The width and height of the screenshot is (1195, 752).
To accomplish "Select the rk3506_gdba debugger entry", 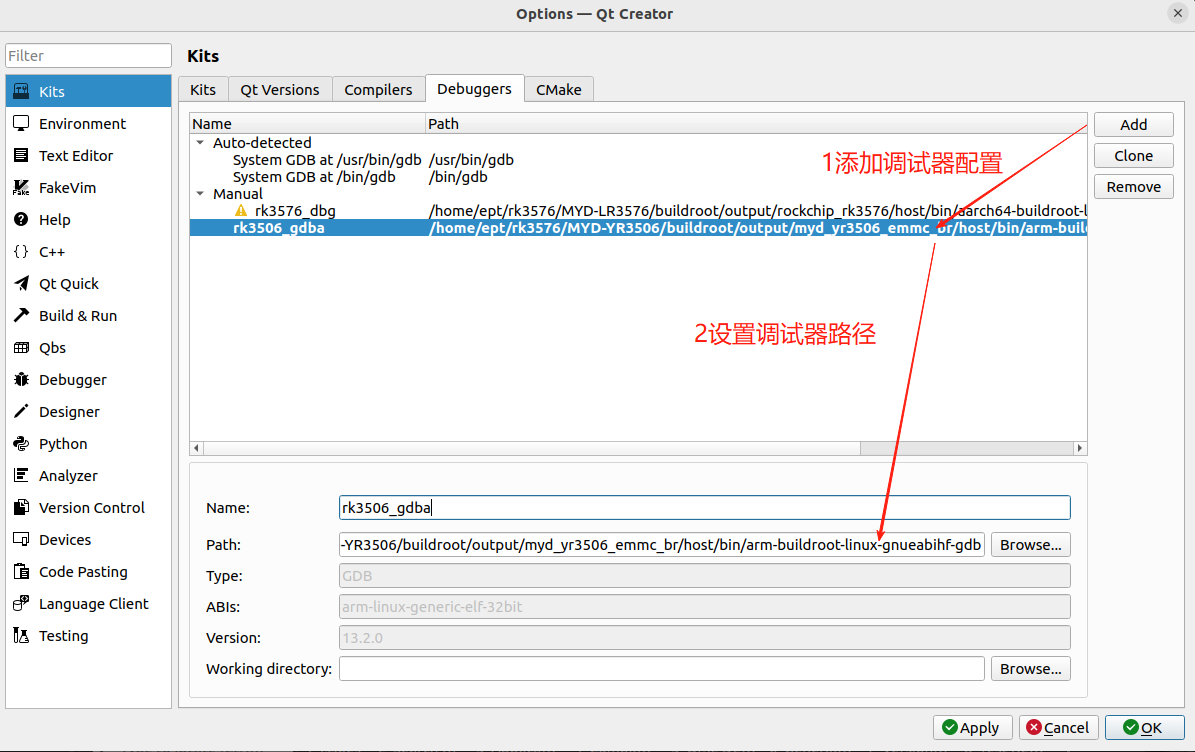I will point(638,228).
